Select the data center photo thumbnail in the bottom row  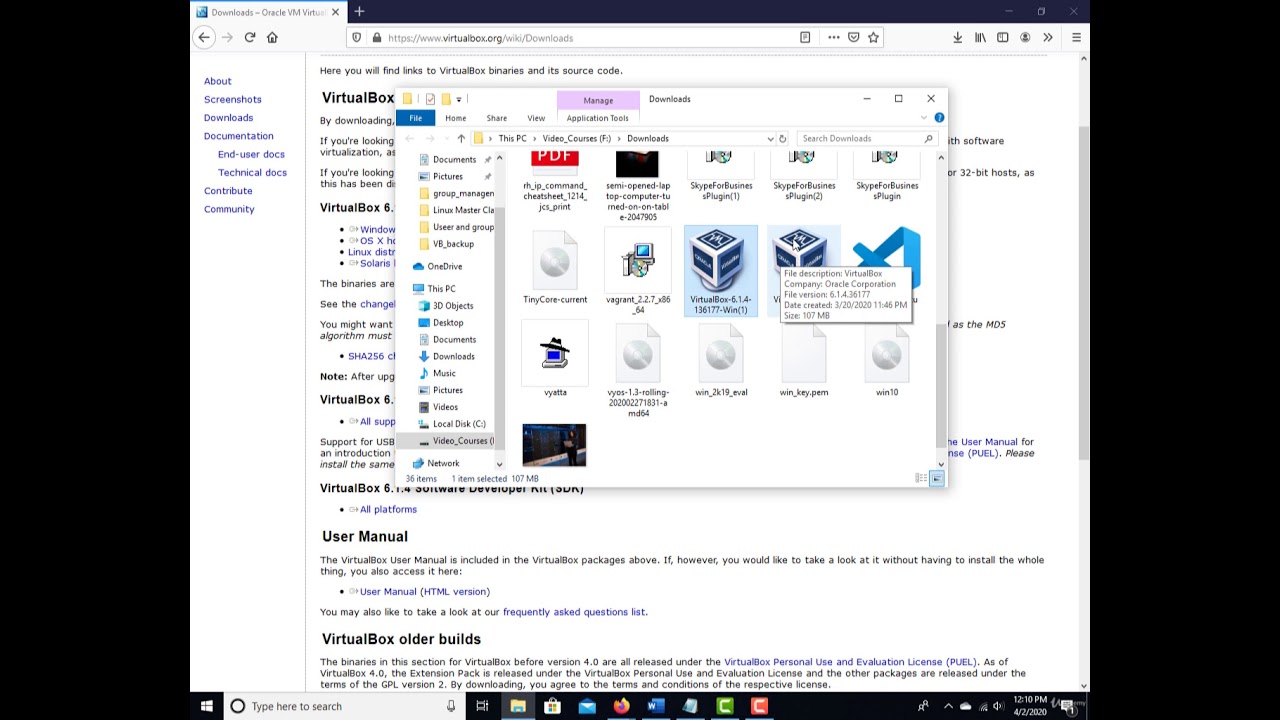pos(554,445)
